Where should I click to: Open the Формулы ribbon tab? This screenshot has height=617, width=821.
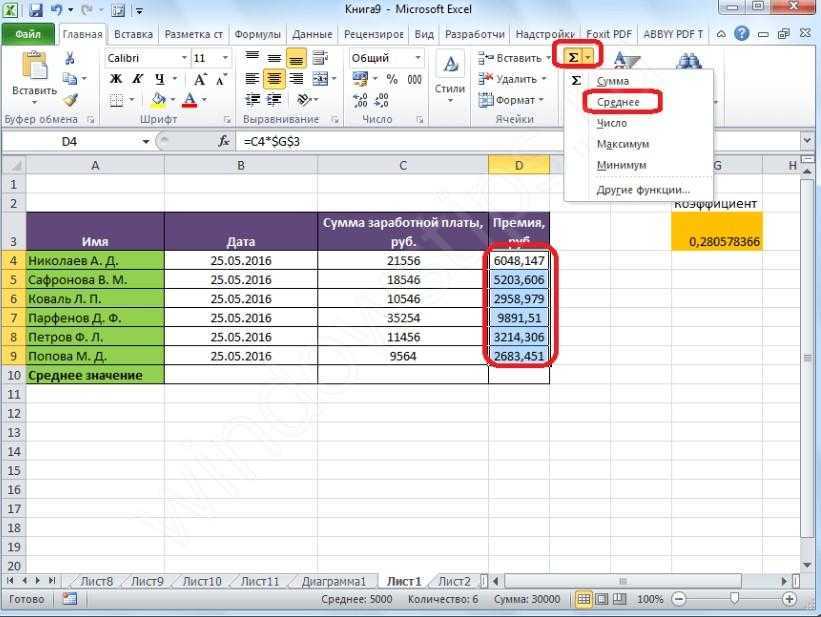pos(258,34)
